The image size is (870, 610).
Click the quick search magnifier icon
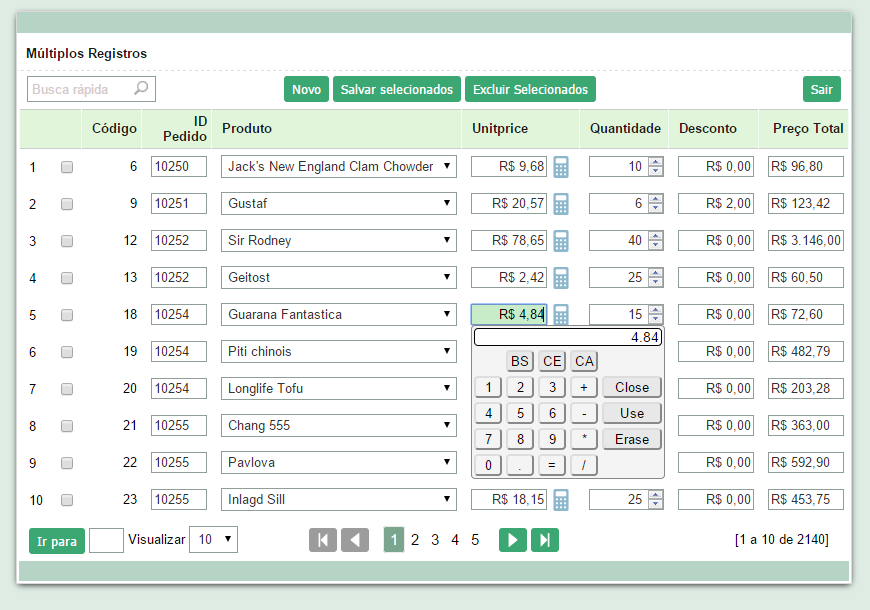142,89
